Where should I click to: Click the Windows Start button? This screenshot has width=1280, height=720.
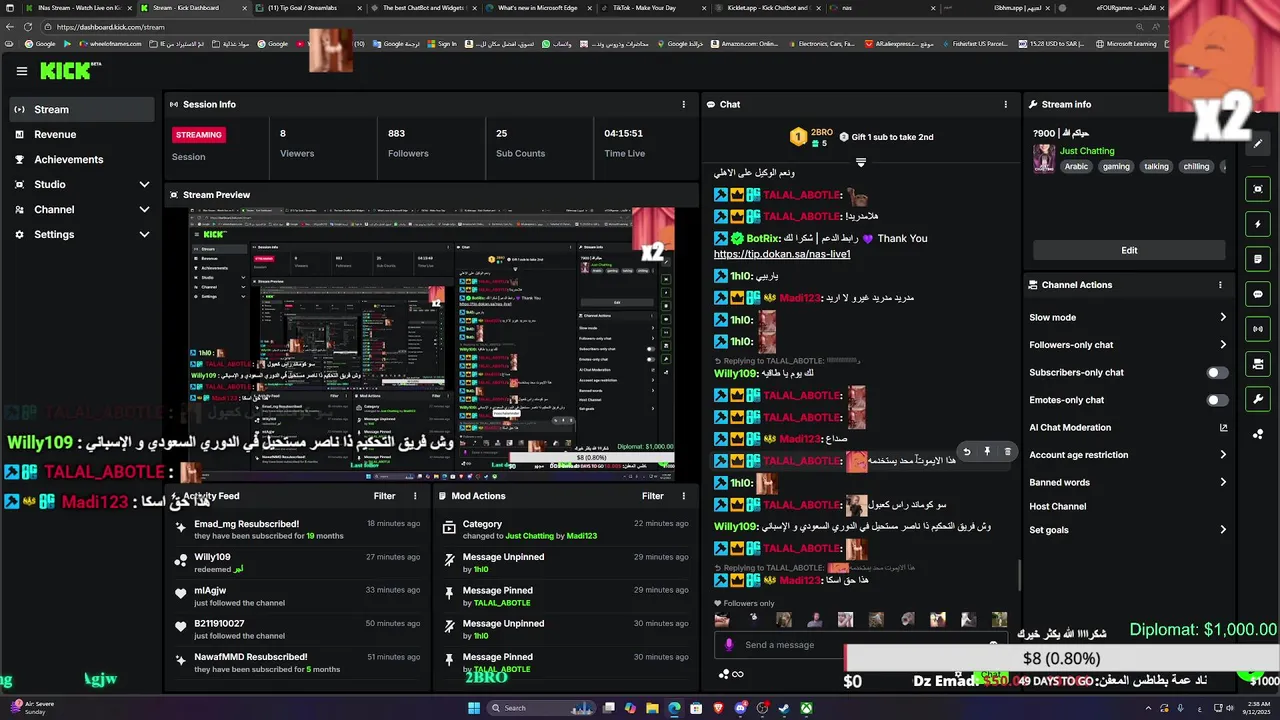pyautogui.click(x=474, y=708)
